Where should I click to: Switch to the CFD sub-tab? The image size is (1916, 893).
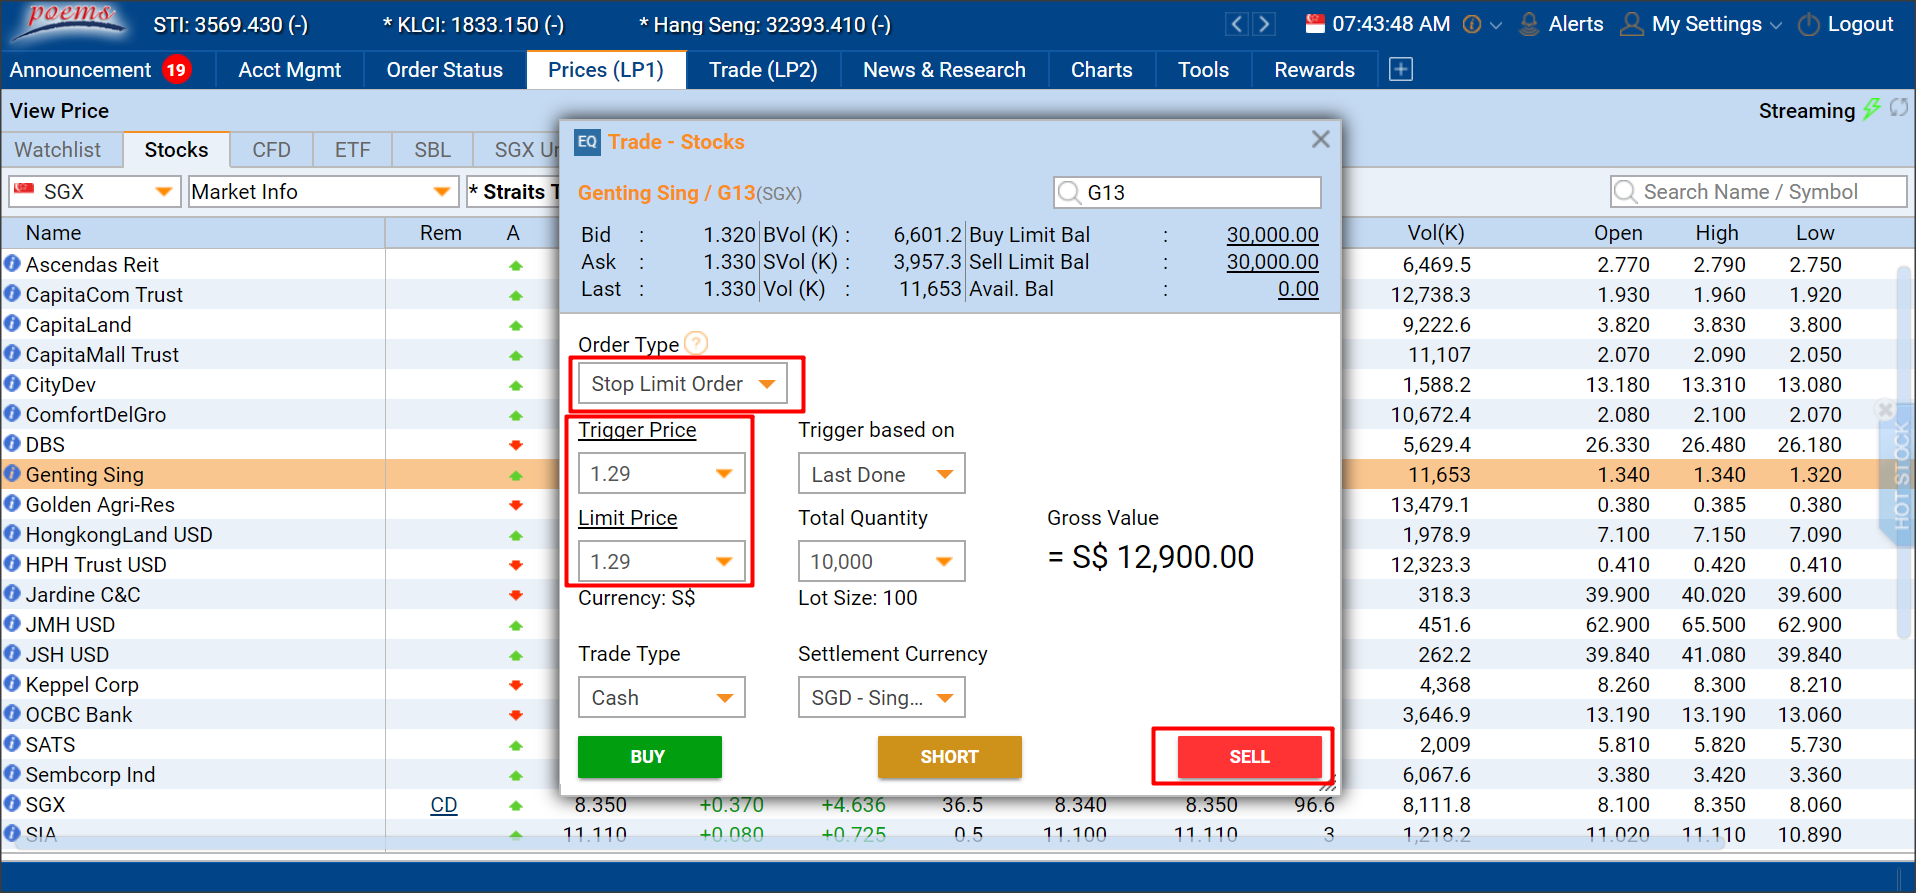pos(271,150)
